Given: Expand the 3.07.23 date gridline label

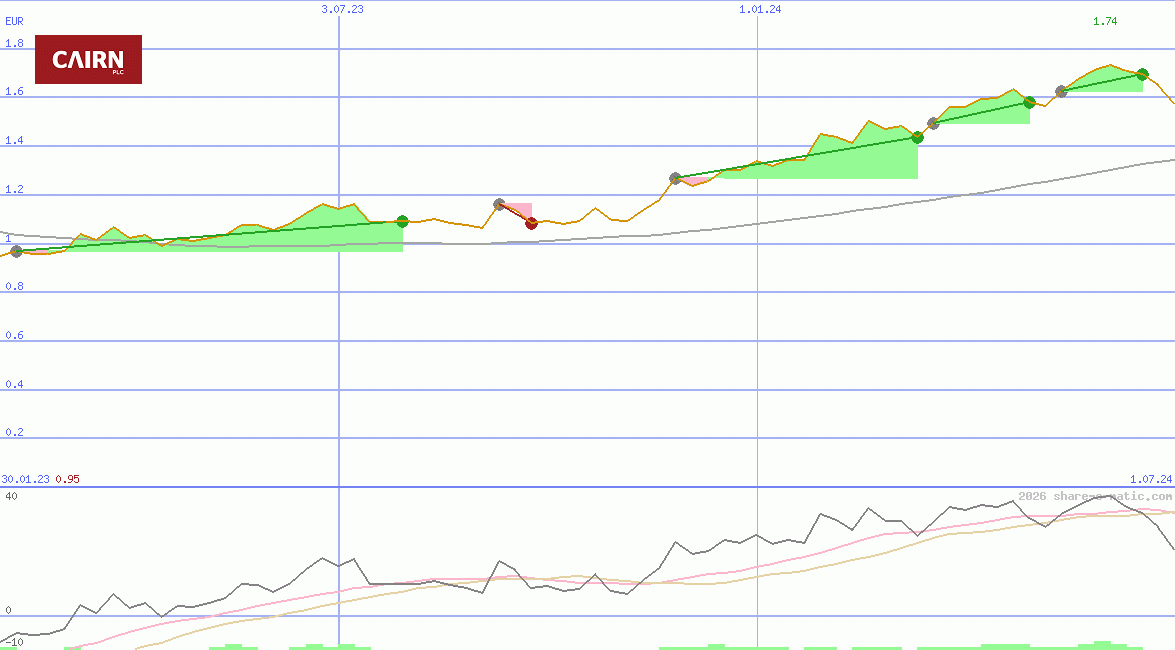Looking at the screenshot, I should pyautogui.click(x=341, y=9).
